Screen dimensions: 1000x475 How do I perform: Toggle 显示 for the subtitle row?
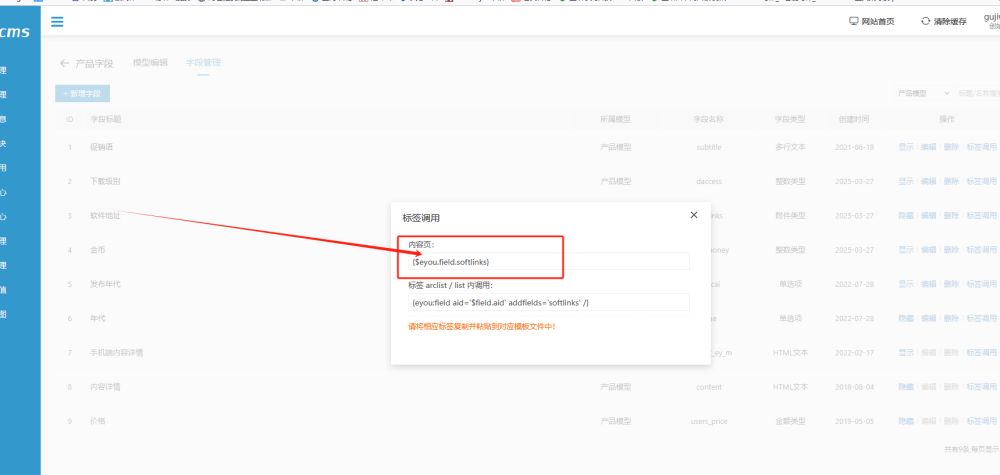pyautogui.click(x=906, y=147)
